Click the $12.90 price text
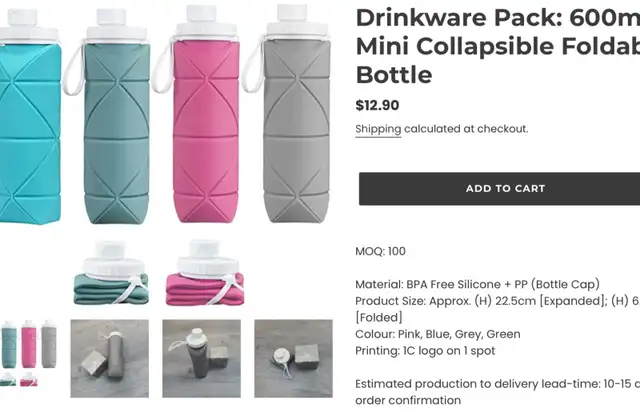Screen dimensions: 640x412 coord(377,105)
